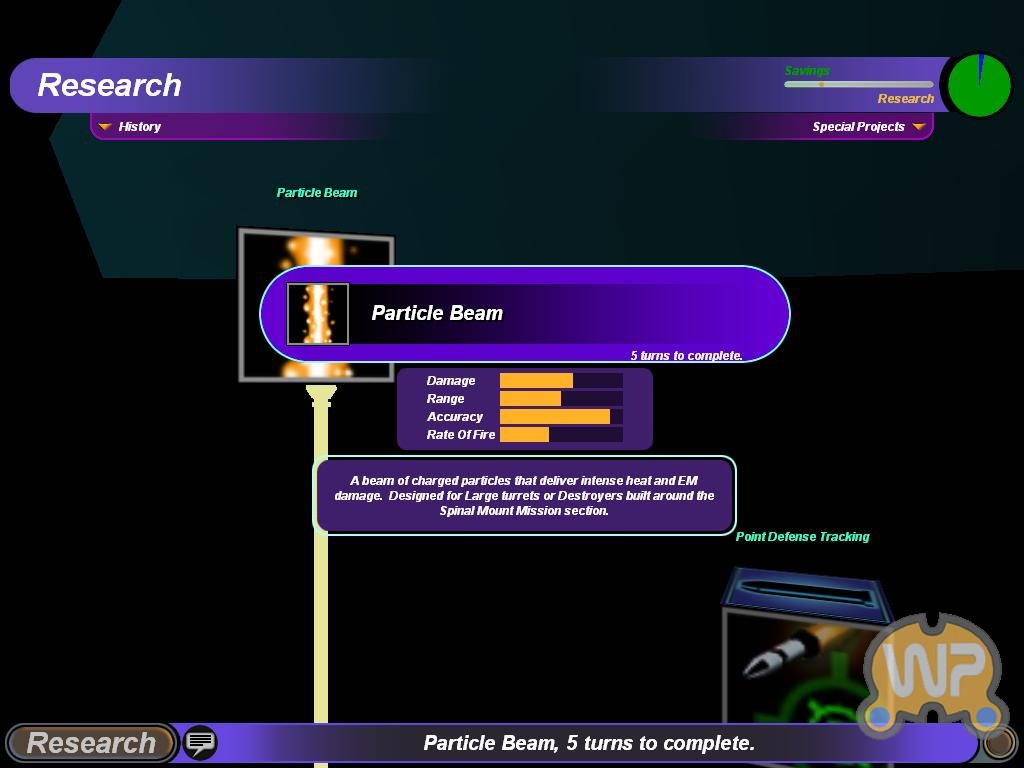Image resolution: width=1024 pixels, height=768 pixels.
Task: Click the Rate Of Fire stat bar
Action: point(560,435)
